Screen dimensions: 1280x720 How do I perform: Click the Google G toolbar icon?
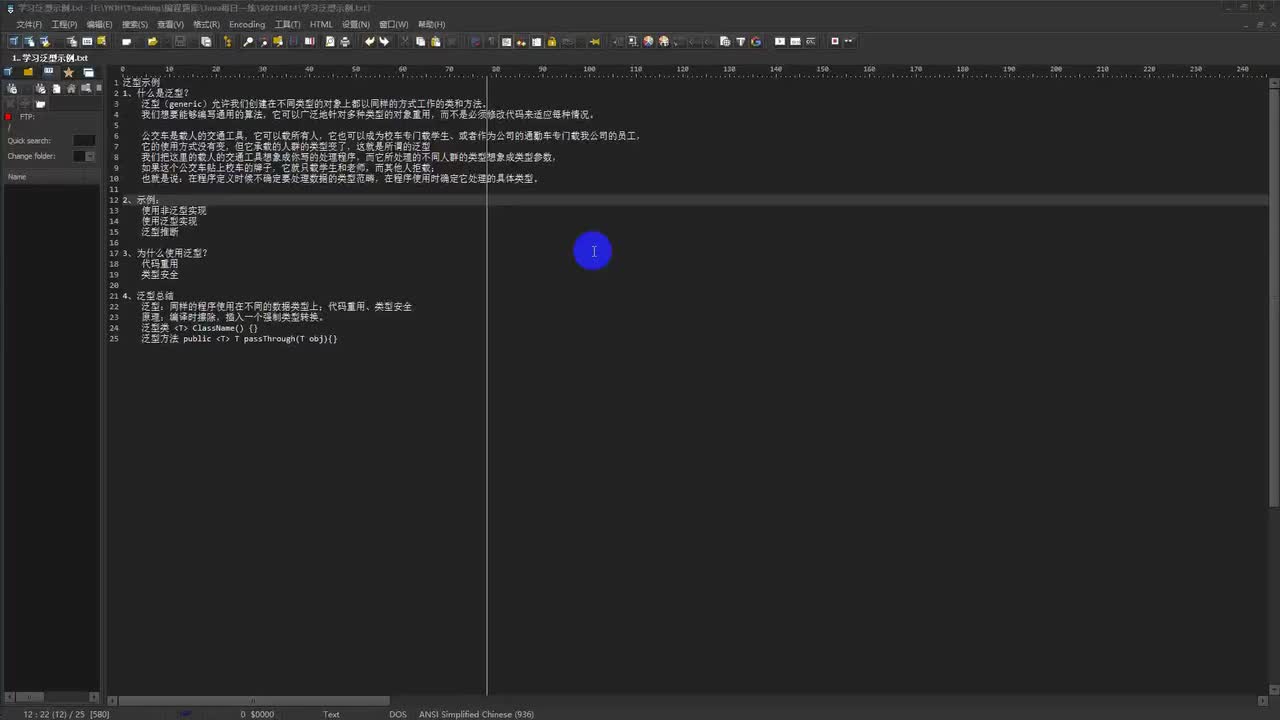pyautogui.click(x=756, y=42)
